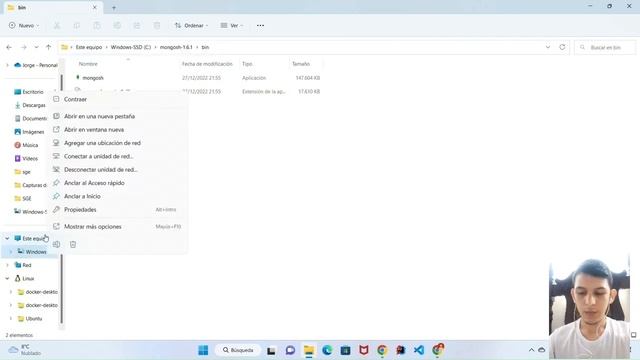The image size is (640, 360).
Task: Click Este equipo in address breadcrumb
Action: click(89, 47)
